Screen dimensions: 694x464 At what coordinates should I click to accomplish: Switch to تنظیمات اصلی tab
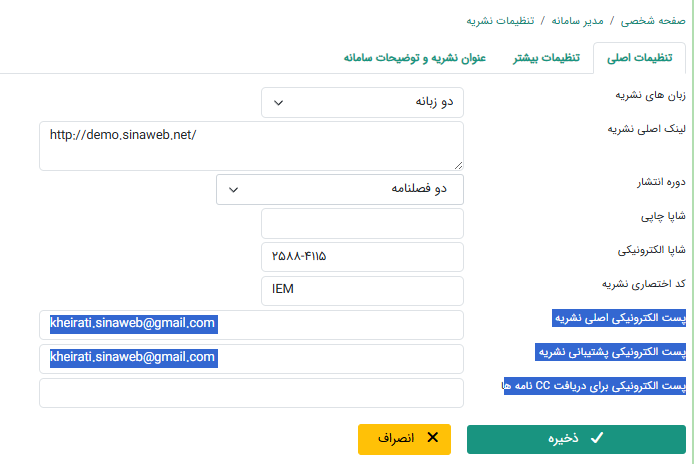639,59
